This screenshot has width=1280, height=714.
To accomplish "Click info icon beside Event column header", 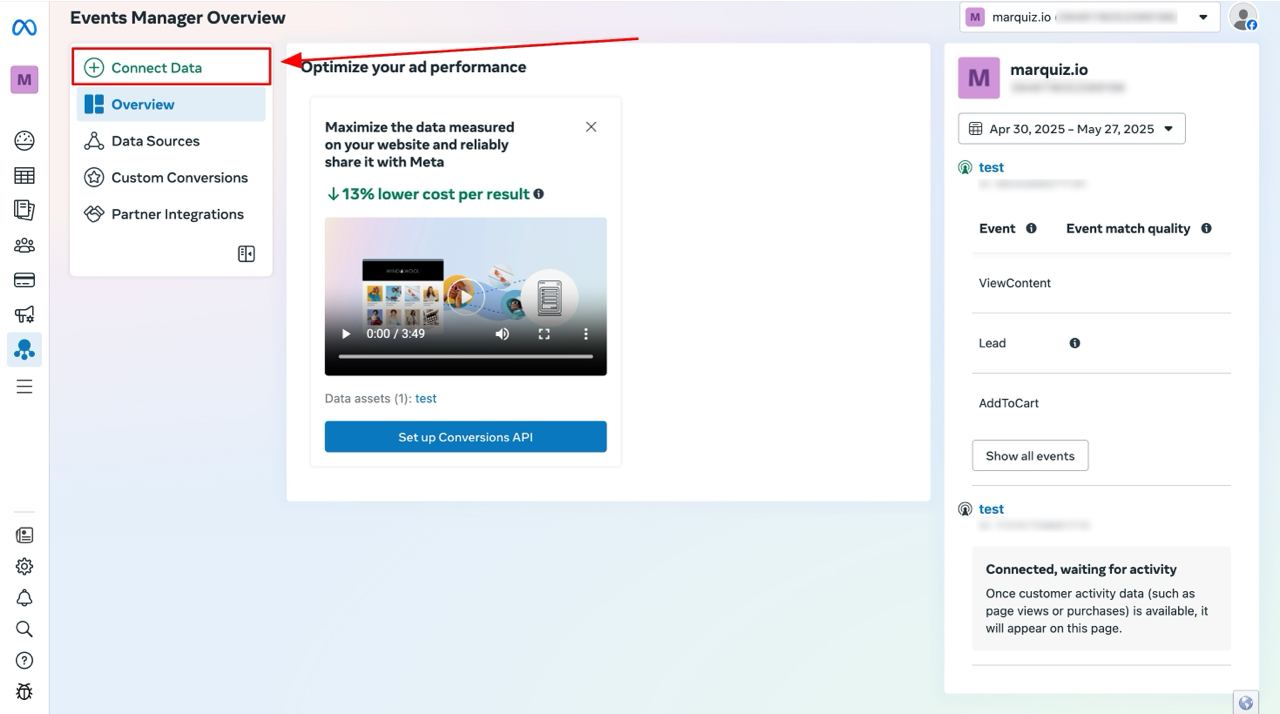I will click(1031, 228).
